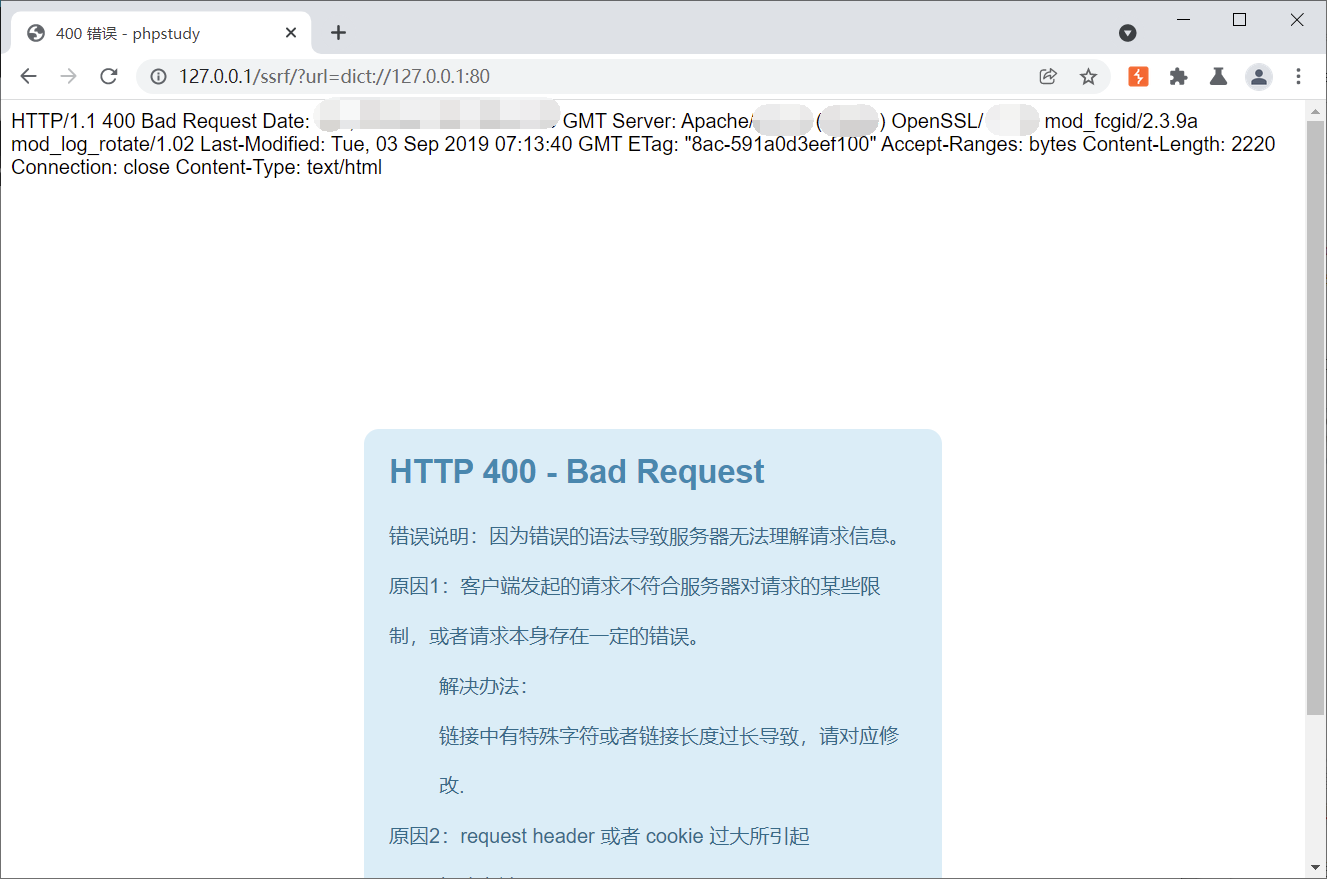Close the Chrome window
The width and height of the screenshot is (1327, 879).
click(x=1297, y=20)
